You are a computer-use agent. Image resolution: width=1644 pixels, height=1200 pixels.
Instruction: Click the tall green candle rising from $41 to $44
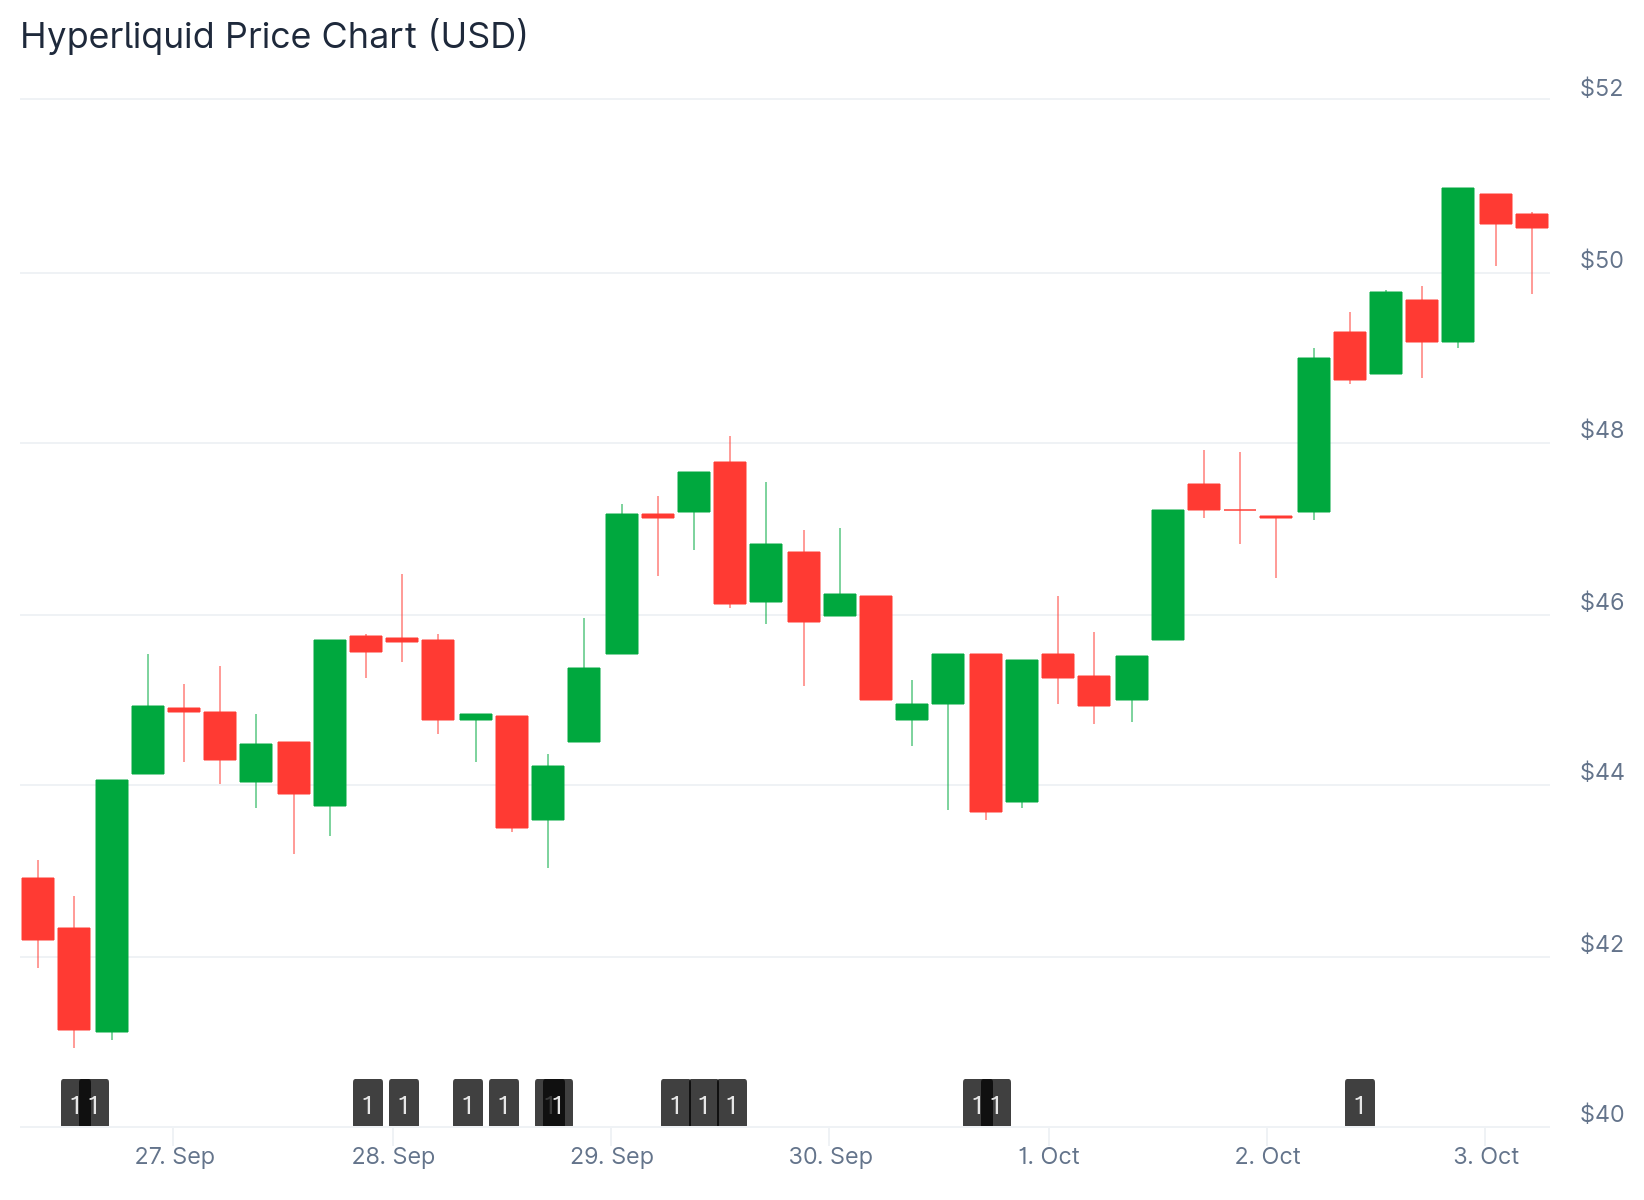(x=112, y=905)
